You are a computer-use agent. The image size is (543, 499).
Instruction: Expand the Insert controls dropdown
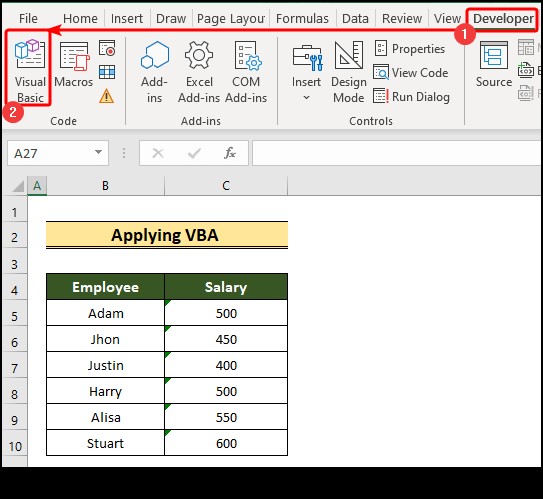(306, 72)
